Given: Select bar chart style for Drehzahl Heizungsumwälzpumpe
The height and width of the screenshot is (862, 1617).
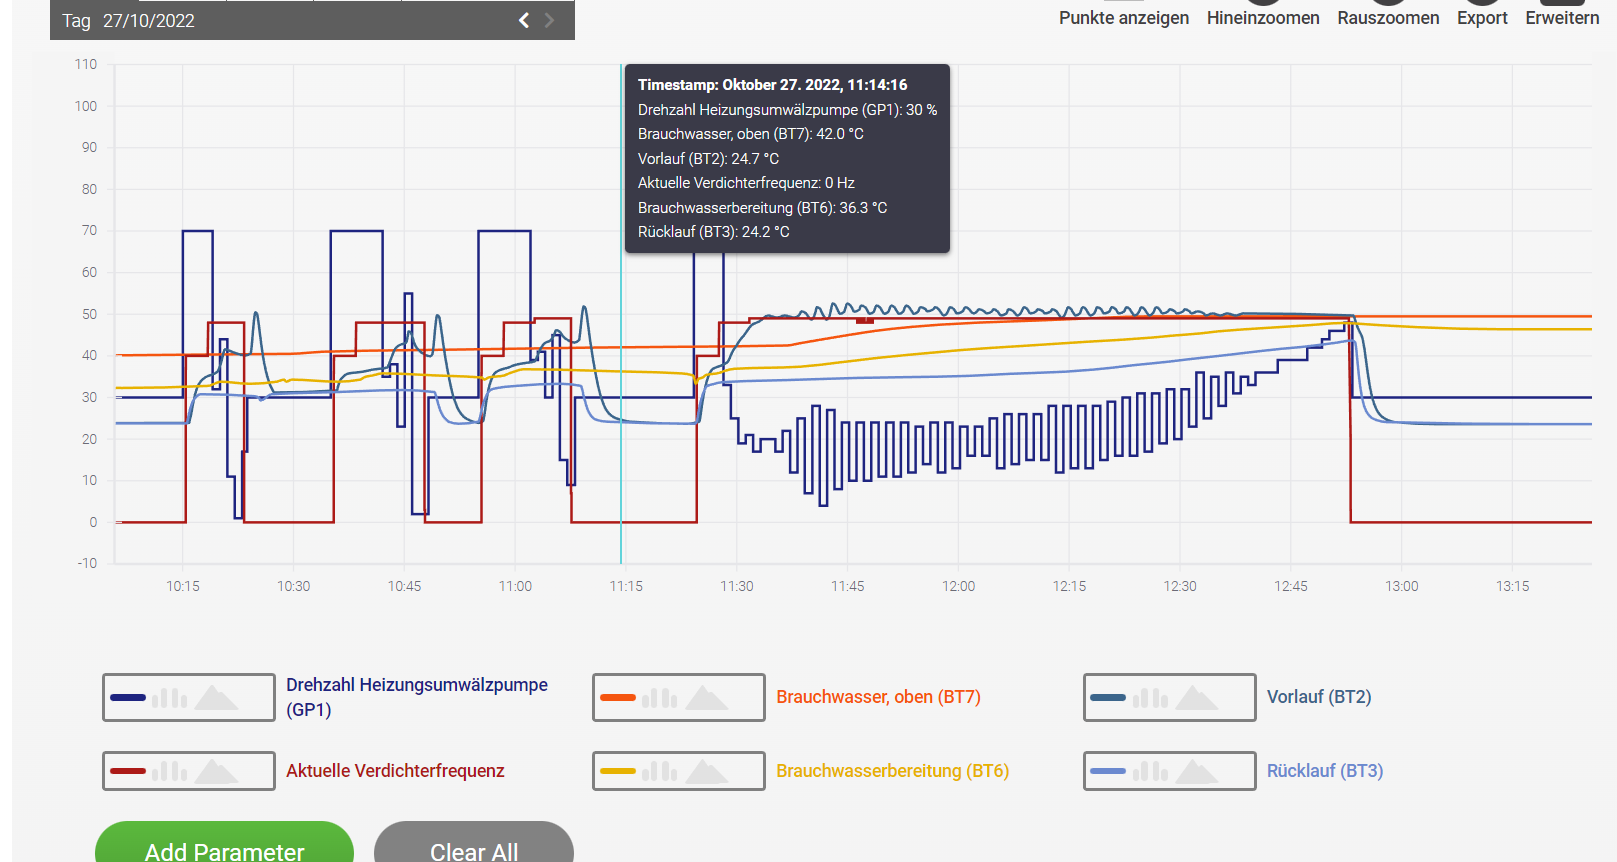Looking at the screenshot, I should click(170, 698).
